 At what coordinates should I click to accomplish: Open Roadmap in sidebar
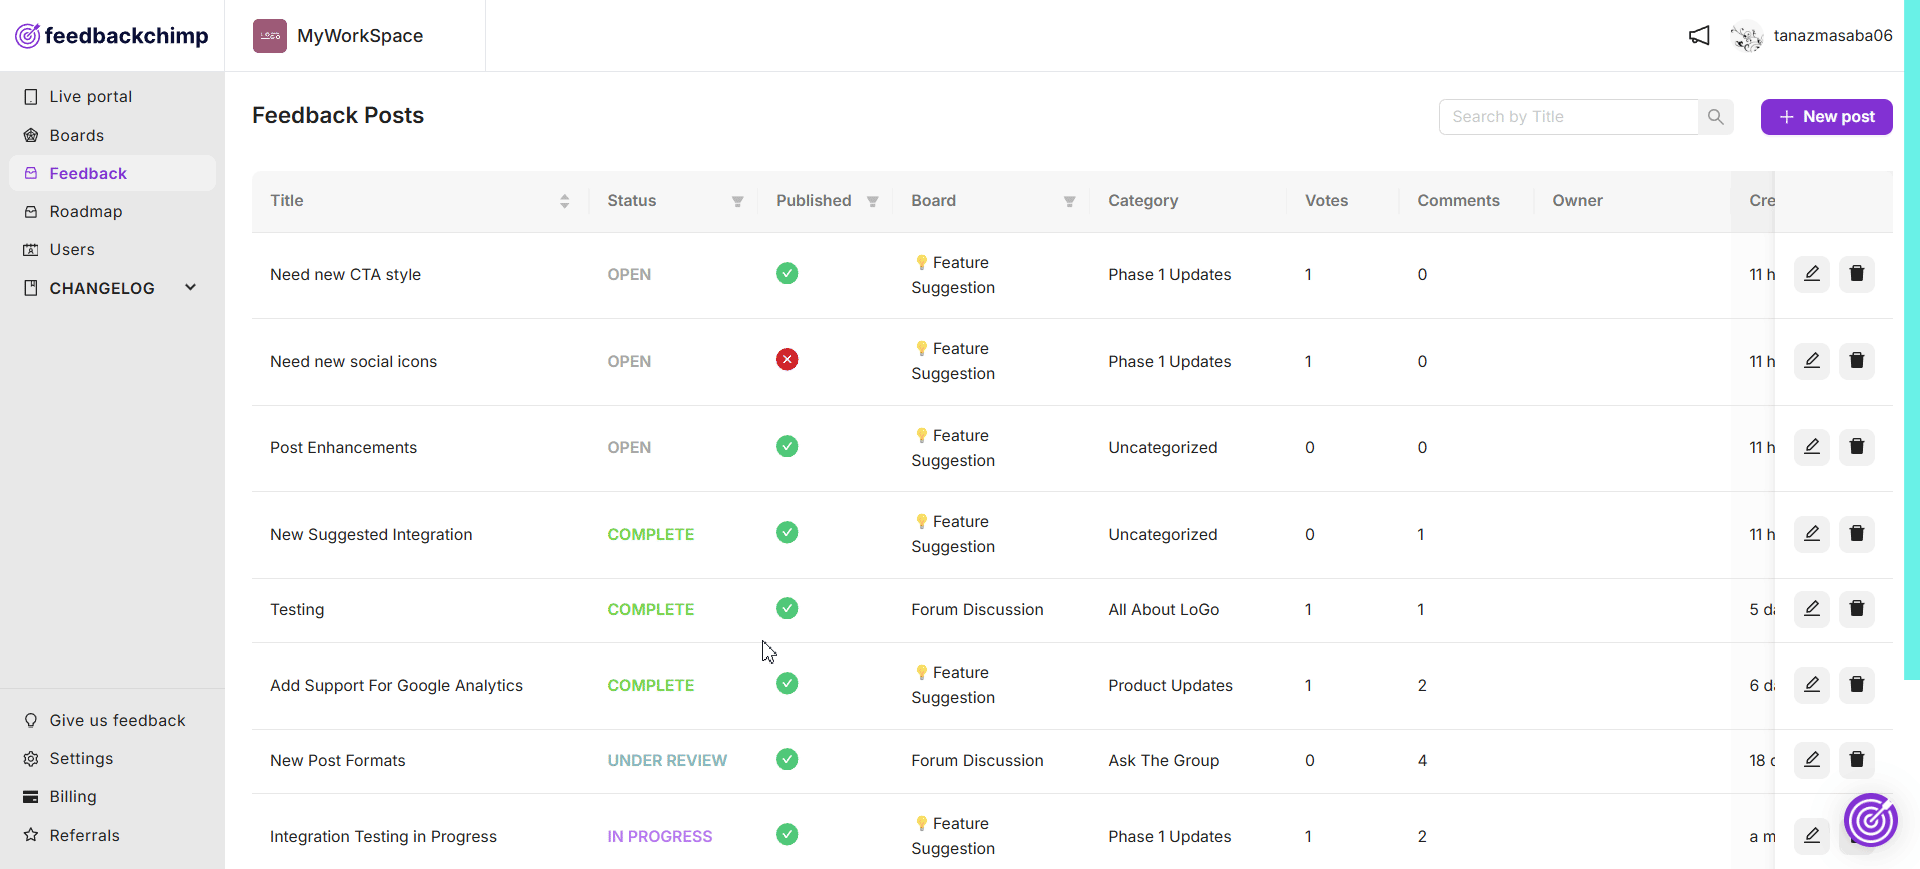[112, 211]
